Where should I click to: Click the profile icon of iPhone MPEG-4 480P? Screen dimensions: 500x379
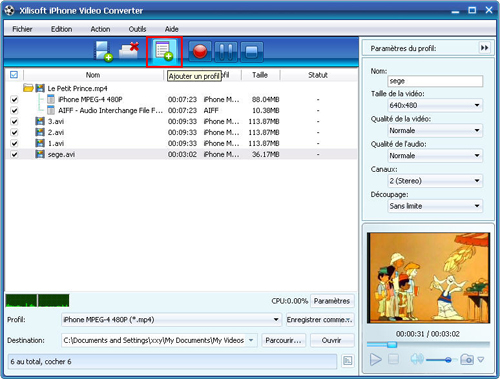pyautogui.click(x=51, y=99)
